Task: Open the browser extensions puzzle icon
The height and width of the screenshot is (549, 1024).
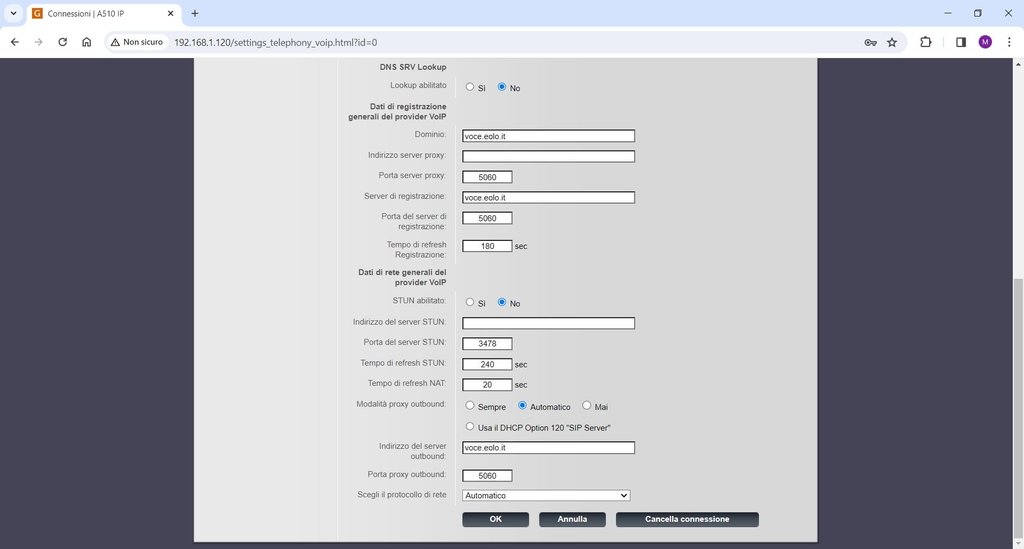Action: (x=925, y=42)
